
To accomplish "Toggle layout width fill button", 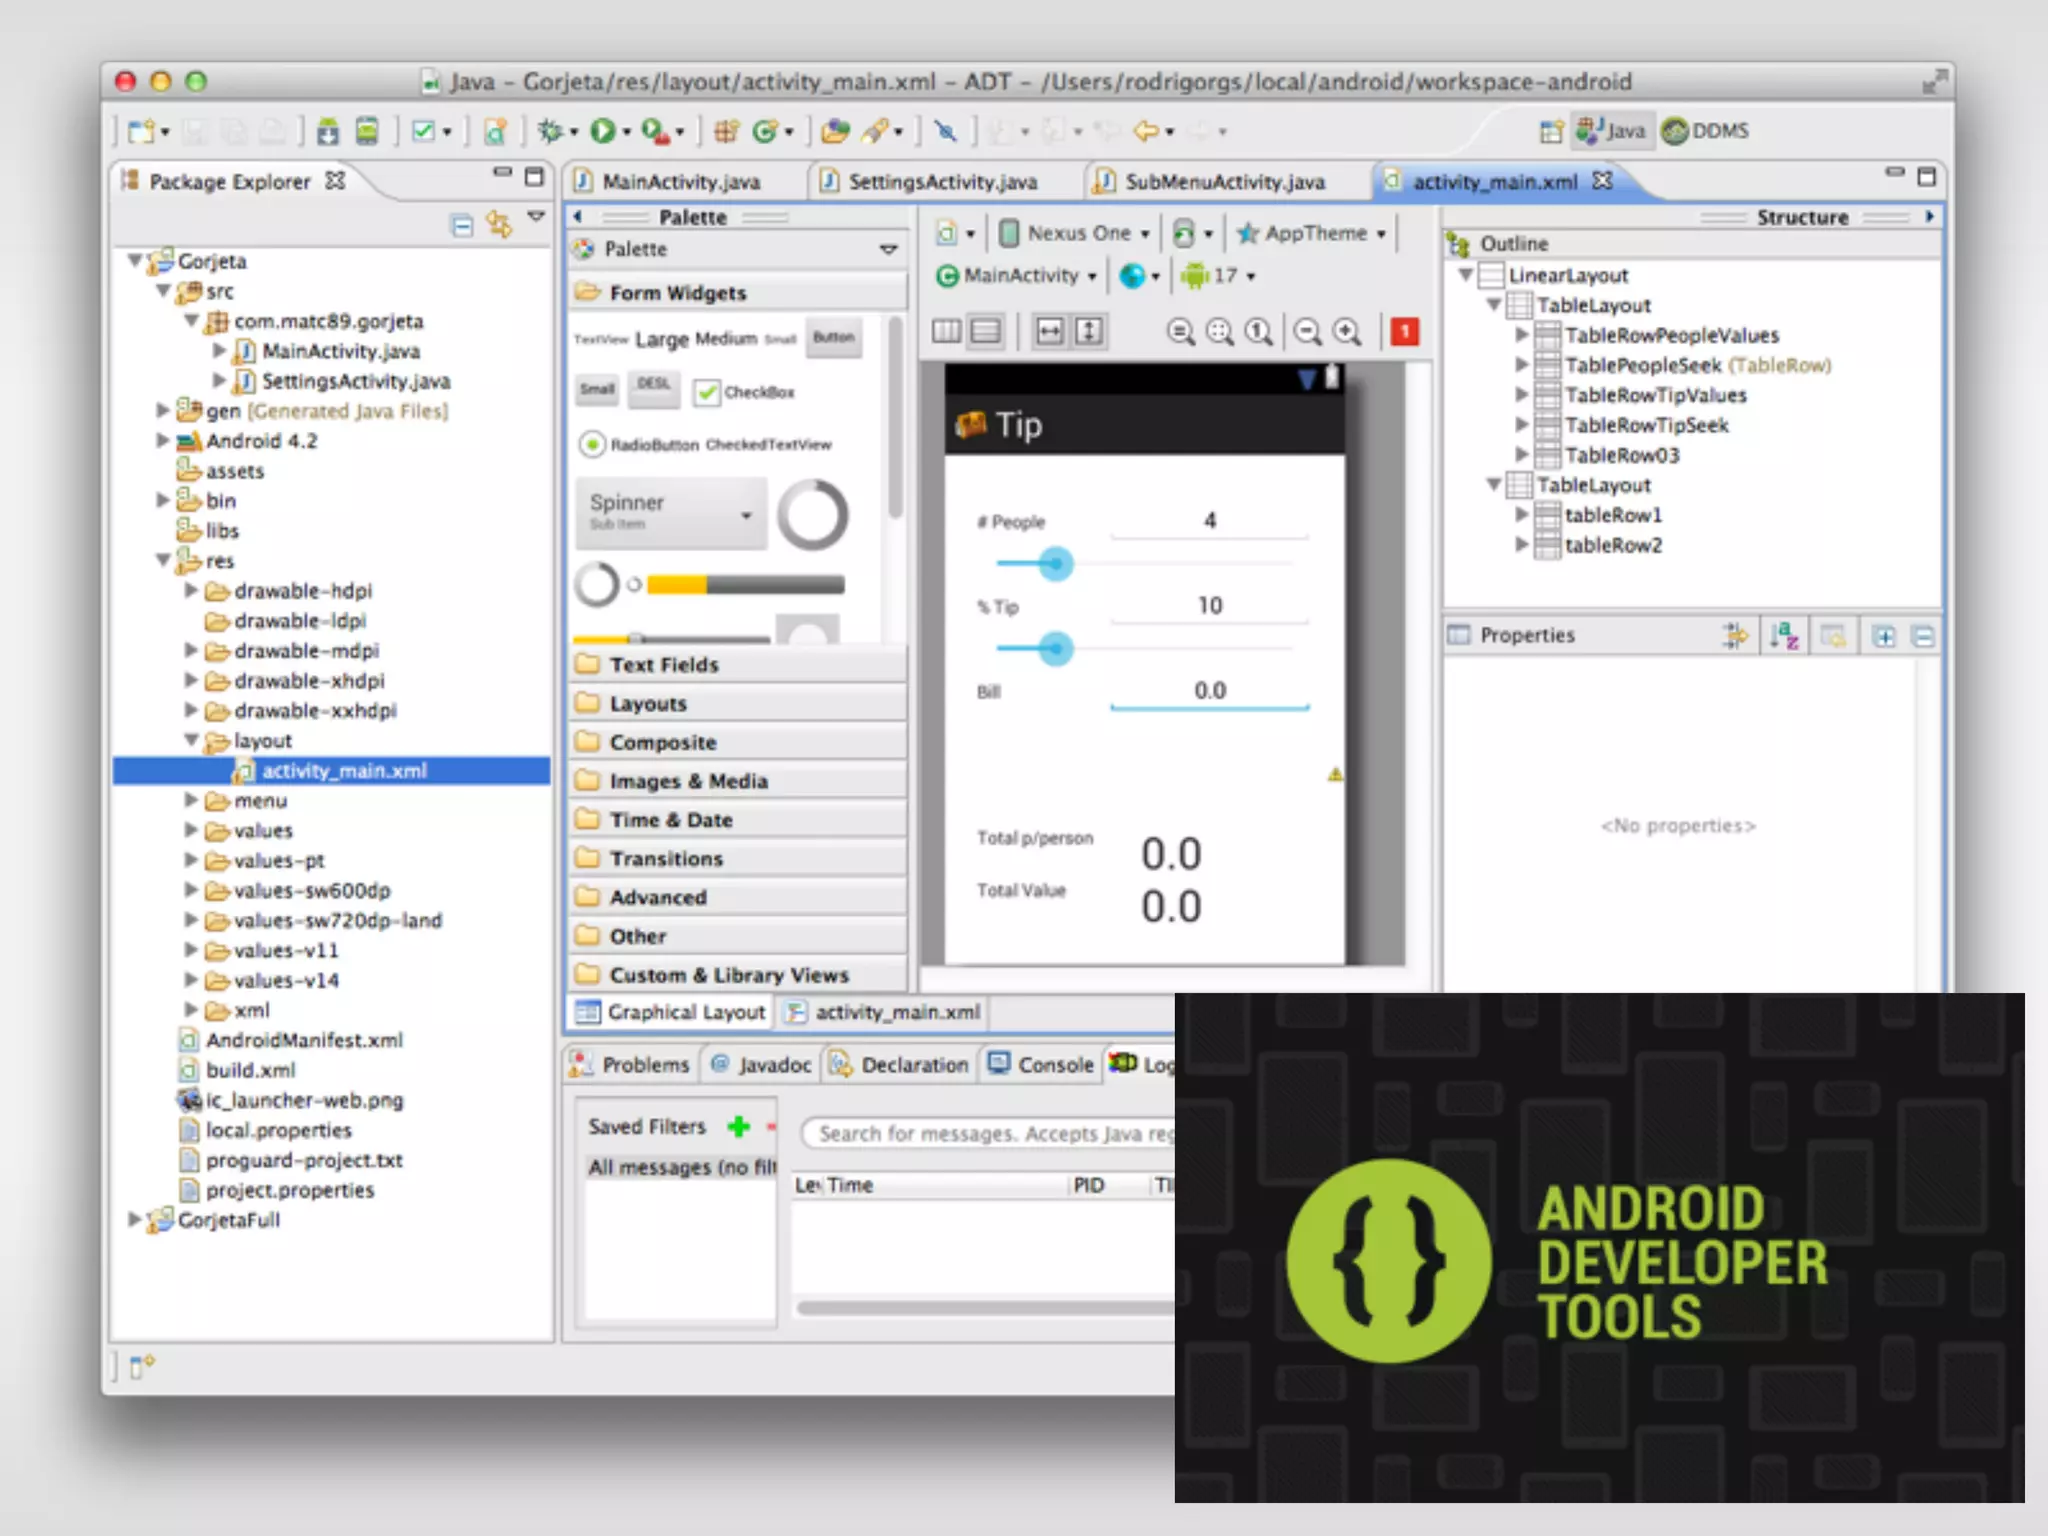I will pyautogui.click(x=1049, y=332).
